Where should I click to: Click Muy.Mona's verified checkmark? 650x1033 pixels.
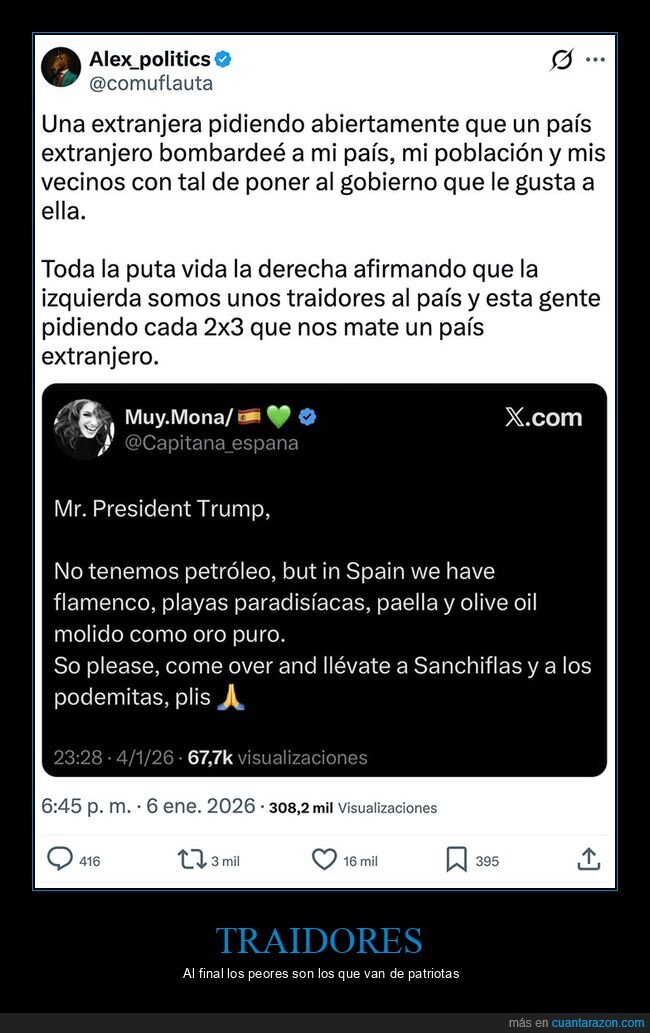point(307,417)
